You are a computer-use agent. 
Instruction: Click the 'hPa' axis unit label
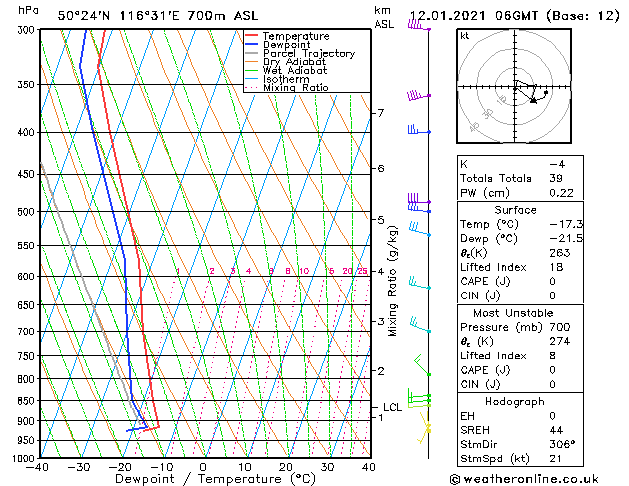point(29,10)
